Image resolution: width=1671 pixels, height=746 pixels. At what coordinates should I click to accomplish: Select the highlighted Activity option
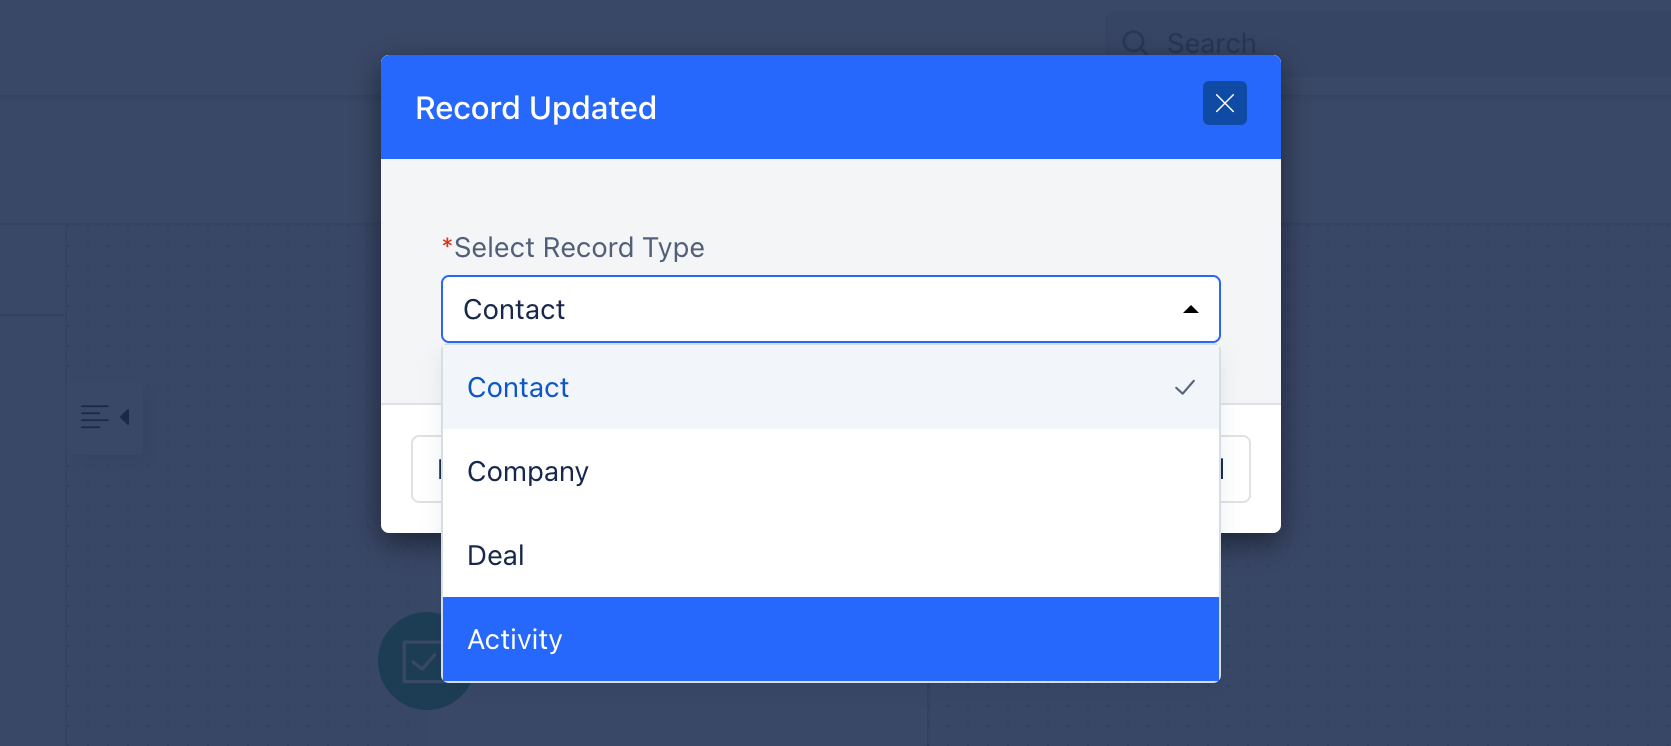(831, 639)
